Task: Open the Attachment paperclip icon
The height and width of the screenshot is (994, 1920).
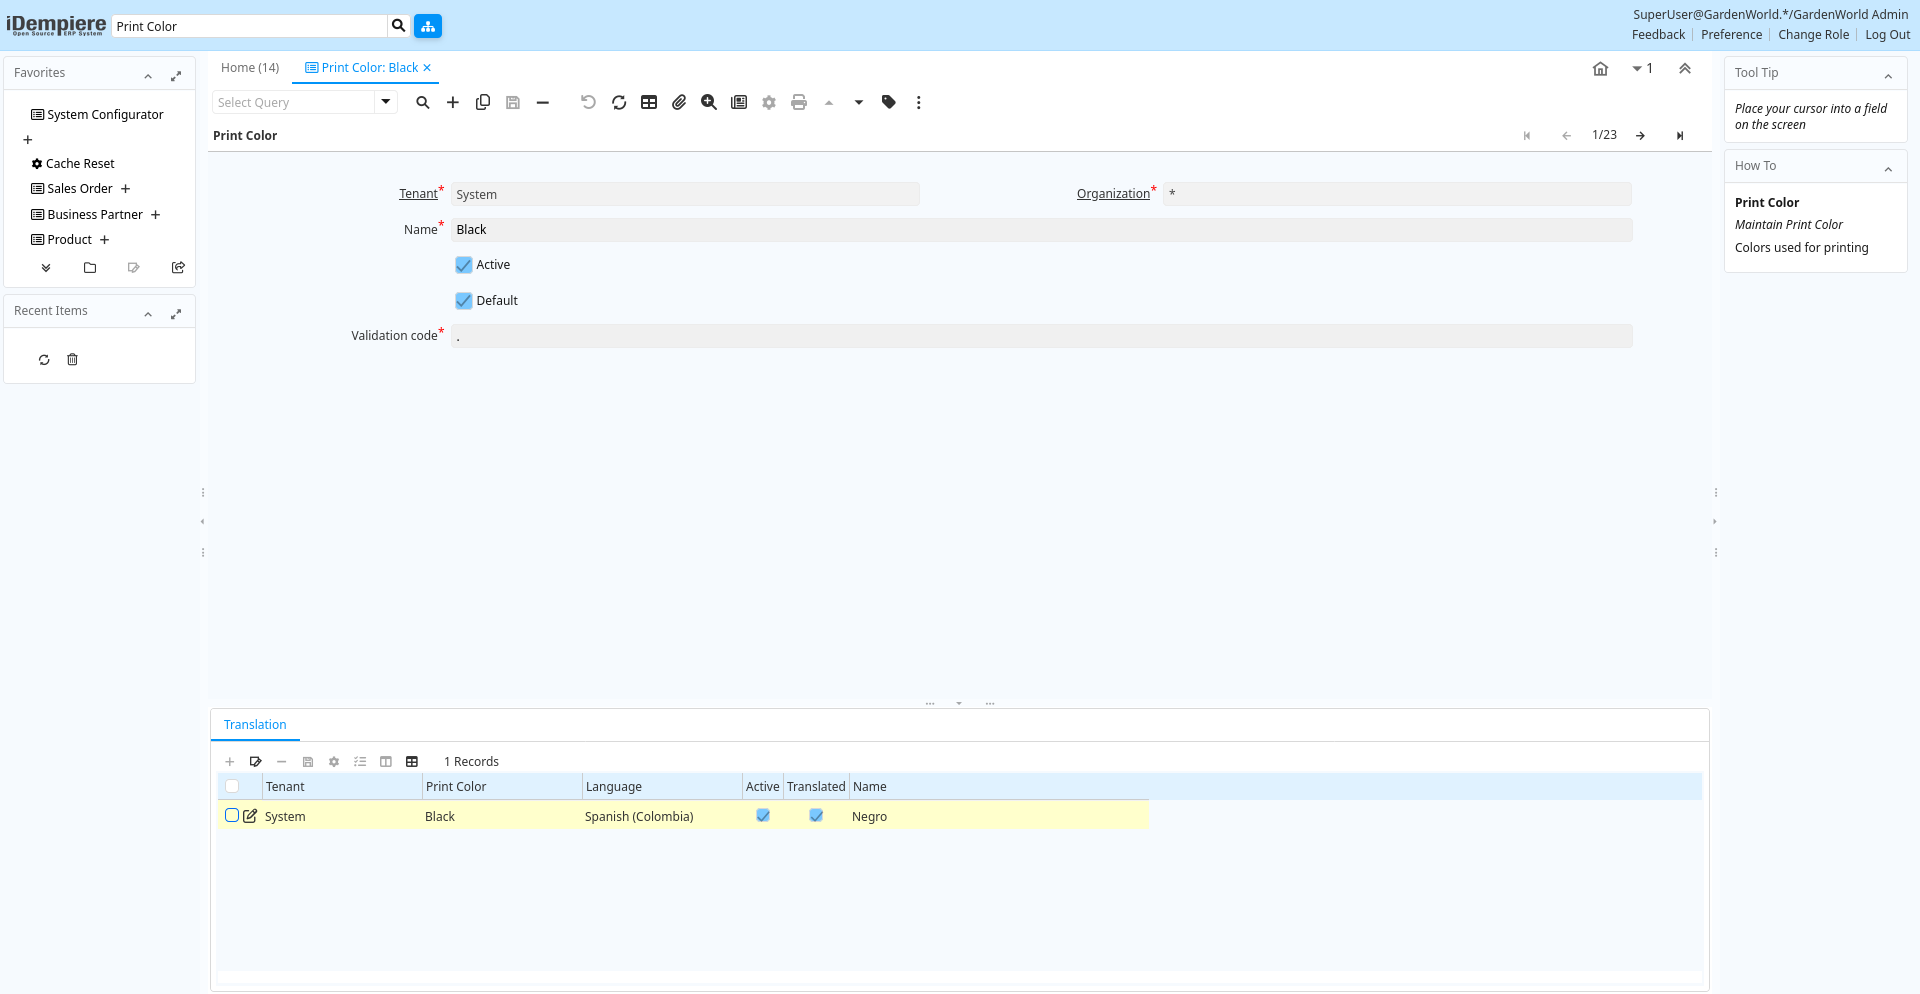Action: point(679,102)
